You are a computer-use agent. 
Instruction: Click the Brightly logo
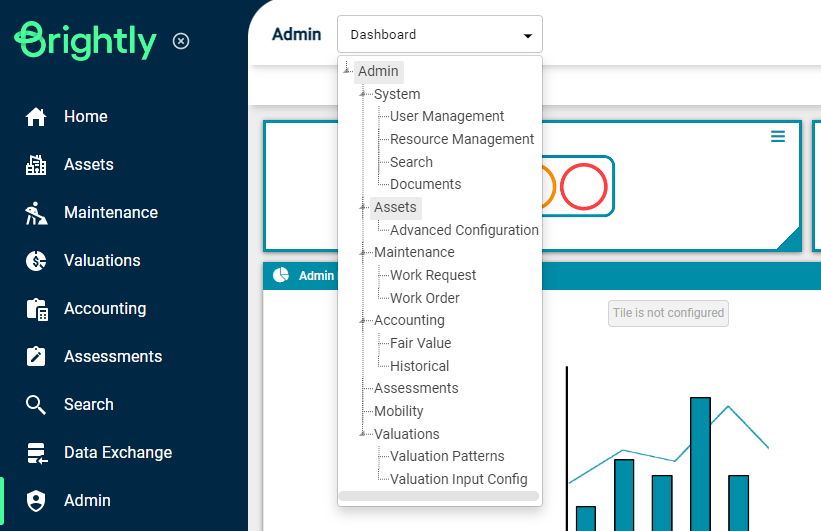click(x=85, y=41)
